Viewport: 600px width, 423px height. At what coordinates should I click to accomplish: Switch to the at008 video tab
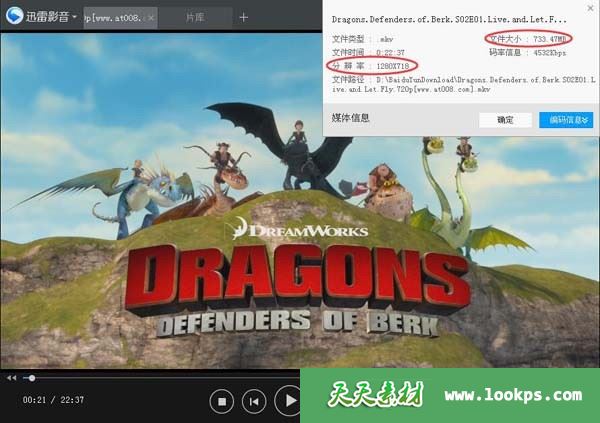118,18
